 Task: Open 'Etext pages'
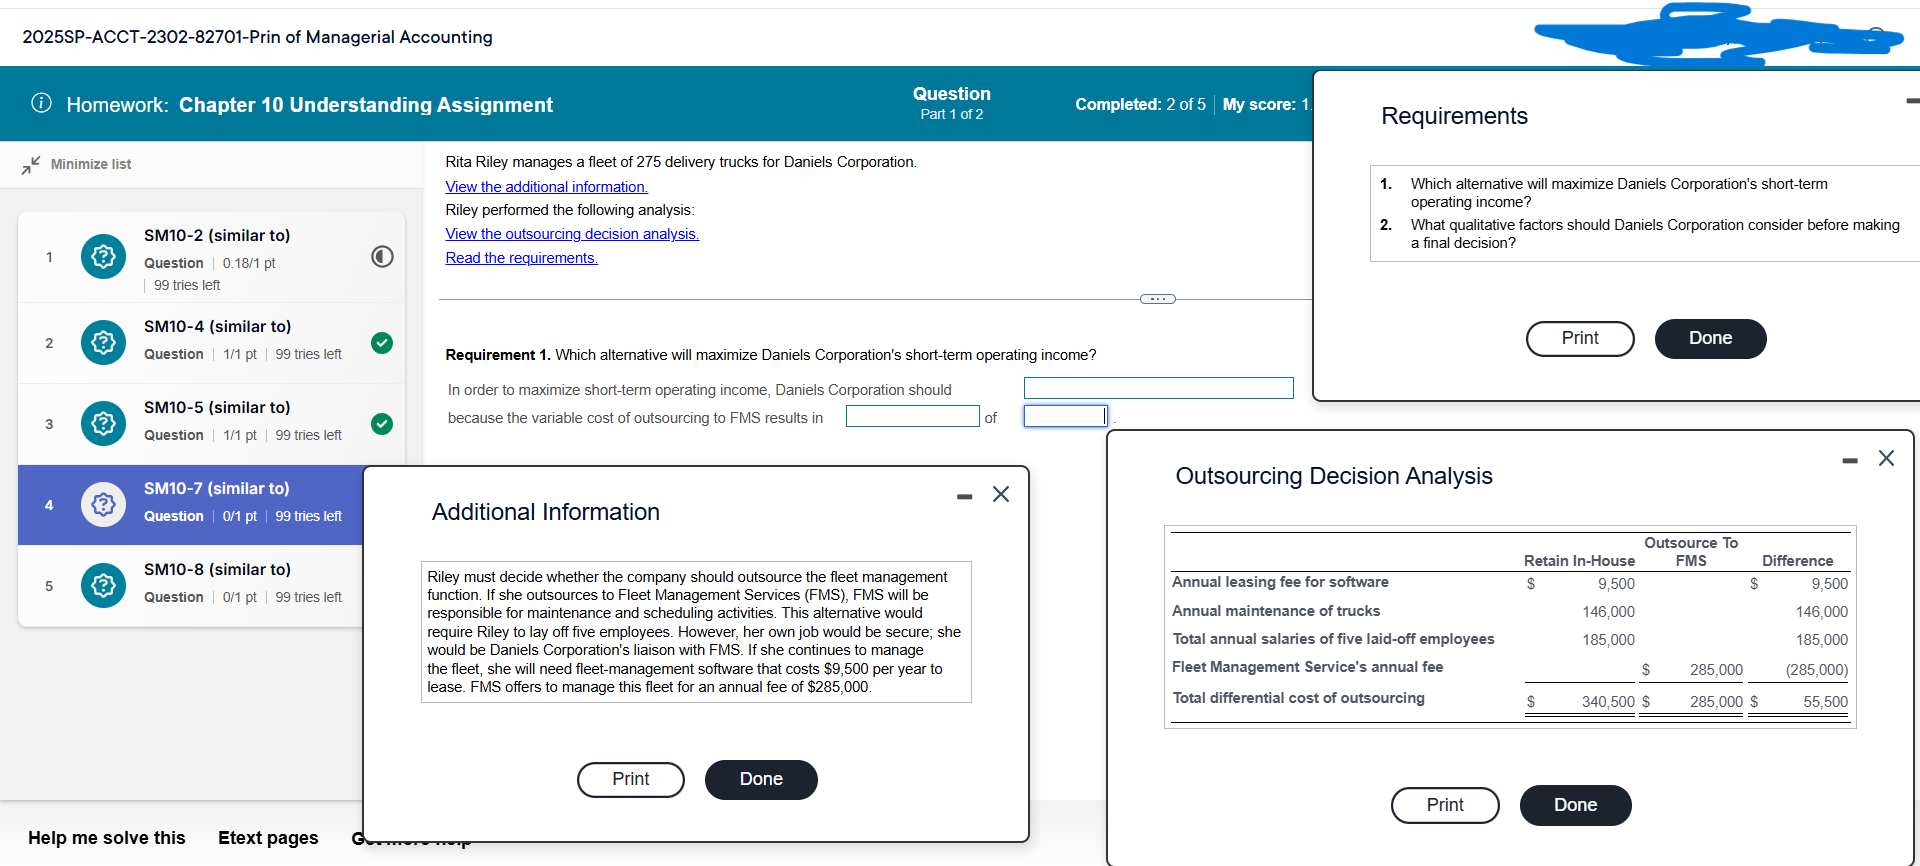pyautogui.click(x=268, y=838)
